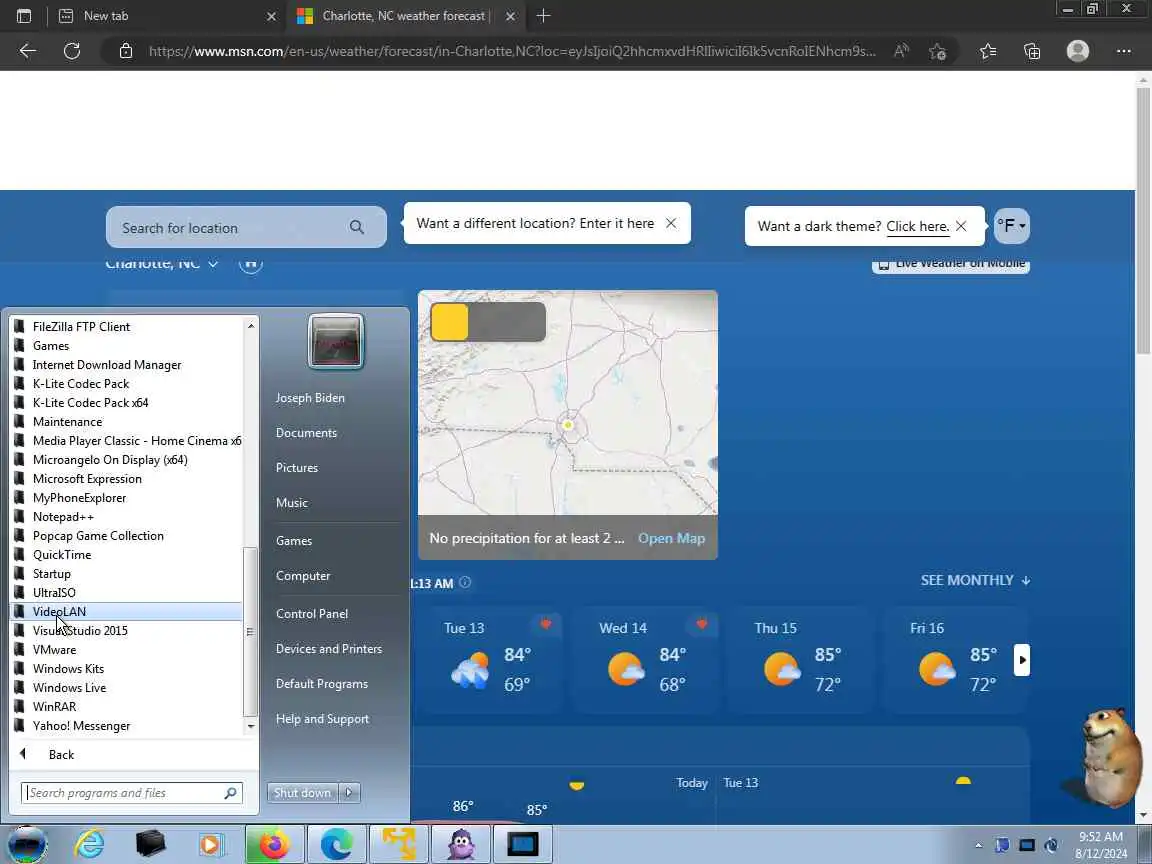Screen dimensions: 1152x864
Task: Open Firefox from taskbar
Action: 274,844
